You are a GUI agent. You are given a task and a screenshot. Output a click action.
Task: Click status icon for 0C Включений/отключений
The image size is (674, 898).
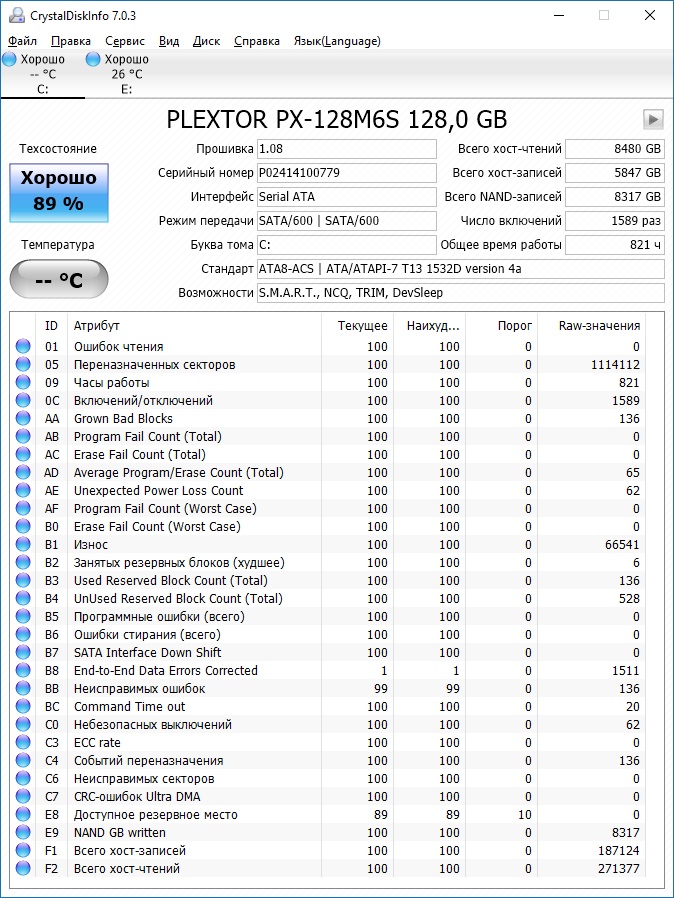coord(23,400)
